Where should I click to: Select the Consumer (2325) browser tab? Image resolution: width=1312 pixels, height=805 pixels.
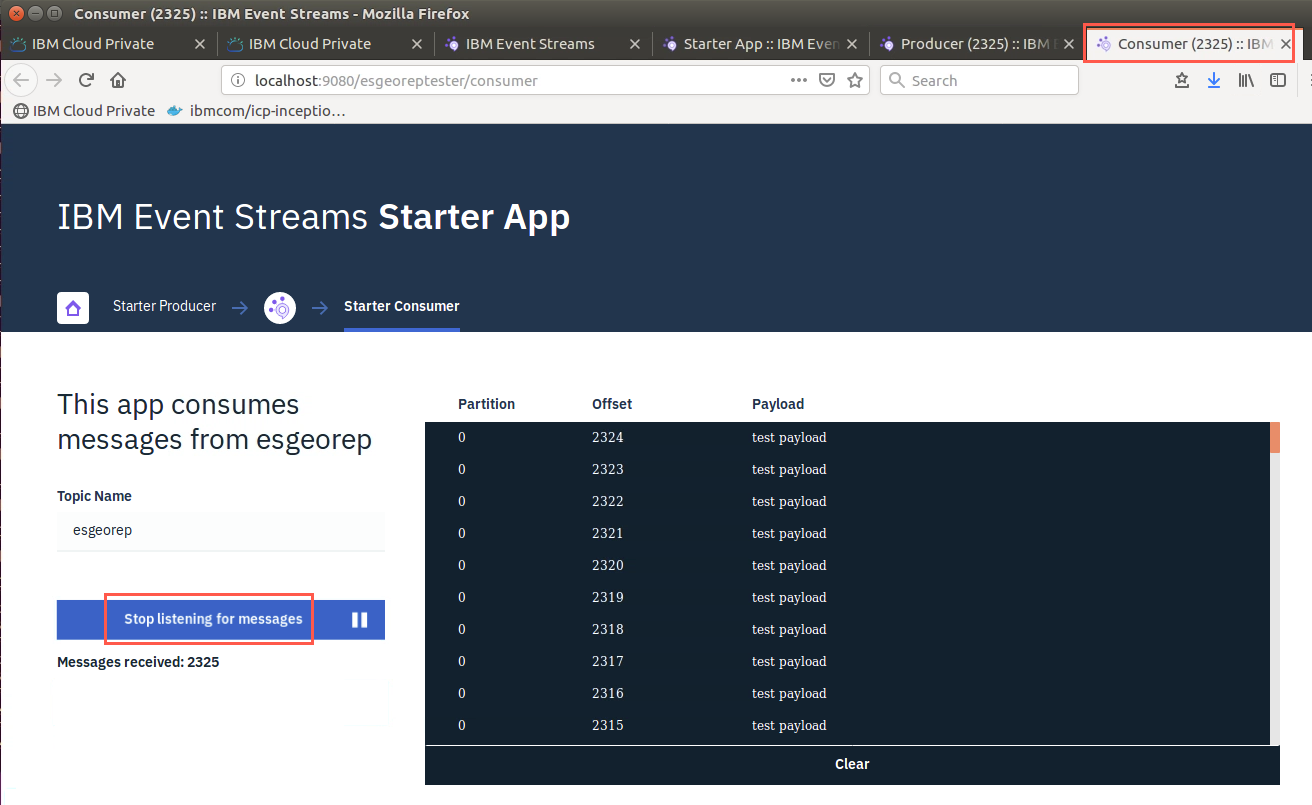click(x=1194, y=44)
